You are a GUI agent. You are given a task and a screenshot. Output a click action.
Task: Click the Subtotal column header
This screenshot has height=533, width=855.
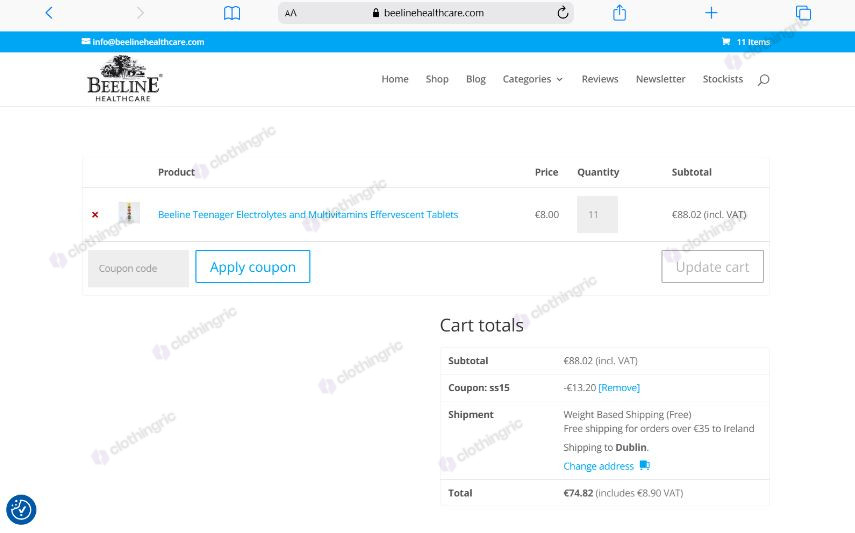click(x=691, y=172)
